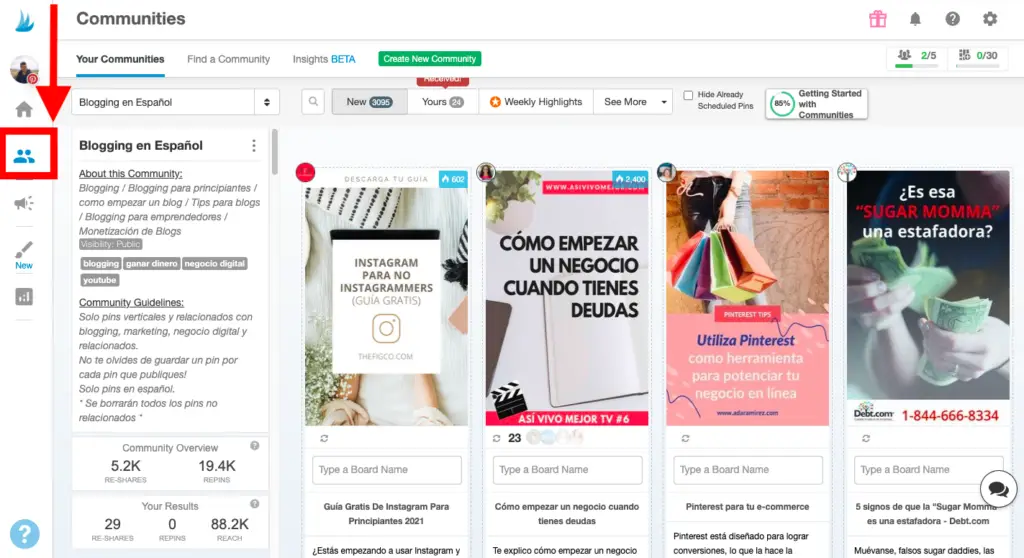Click the pinner avatar on Pinterest tips pin
Viewport: 1024px width, 558px height.
(x=666, y=172)
